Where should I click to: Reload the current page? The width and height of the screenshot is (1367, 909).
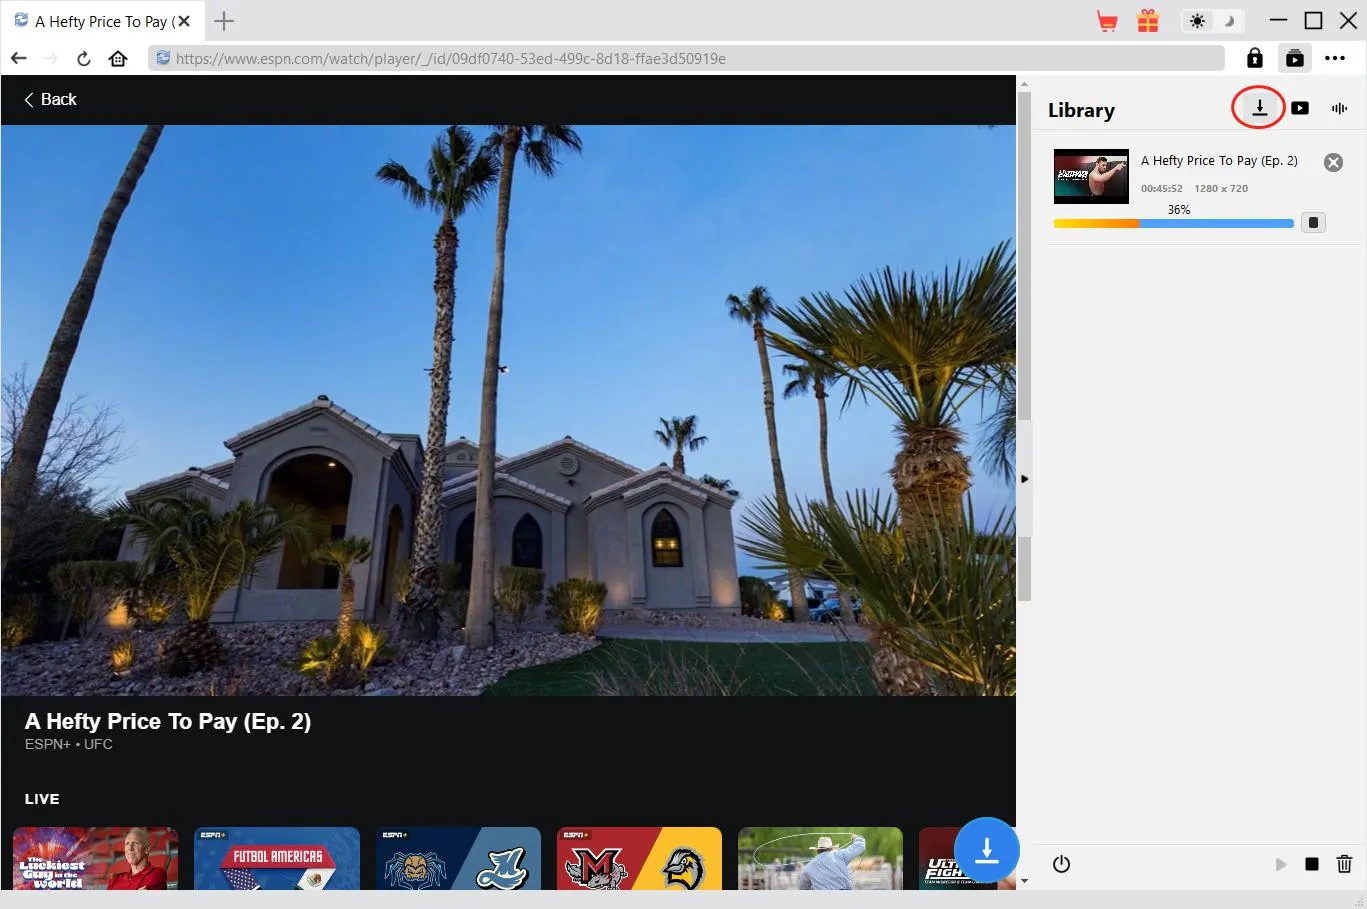(84, 59)
